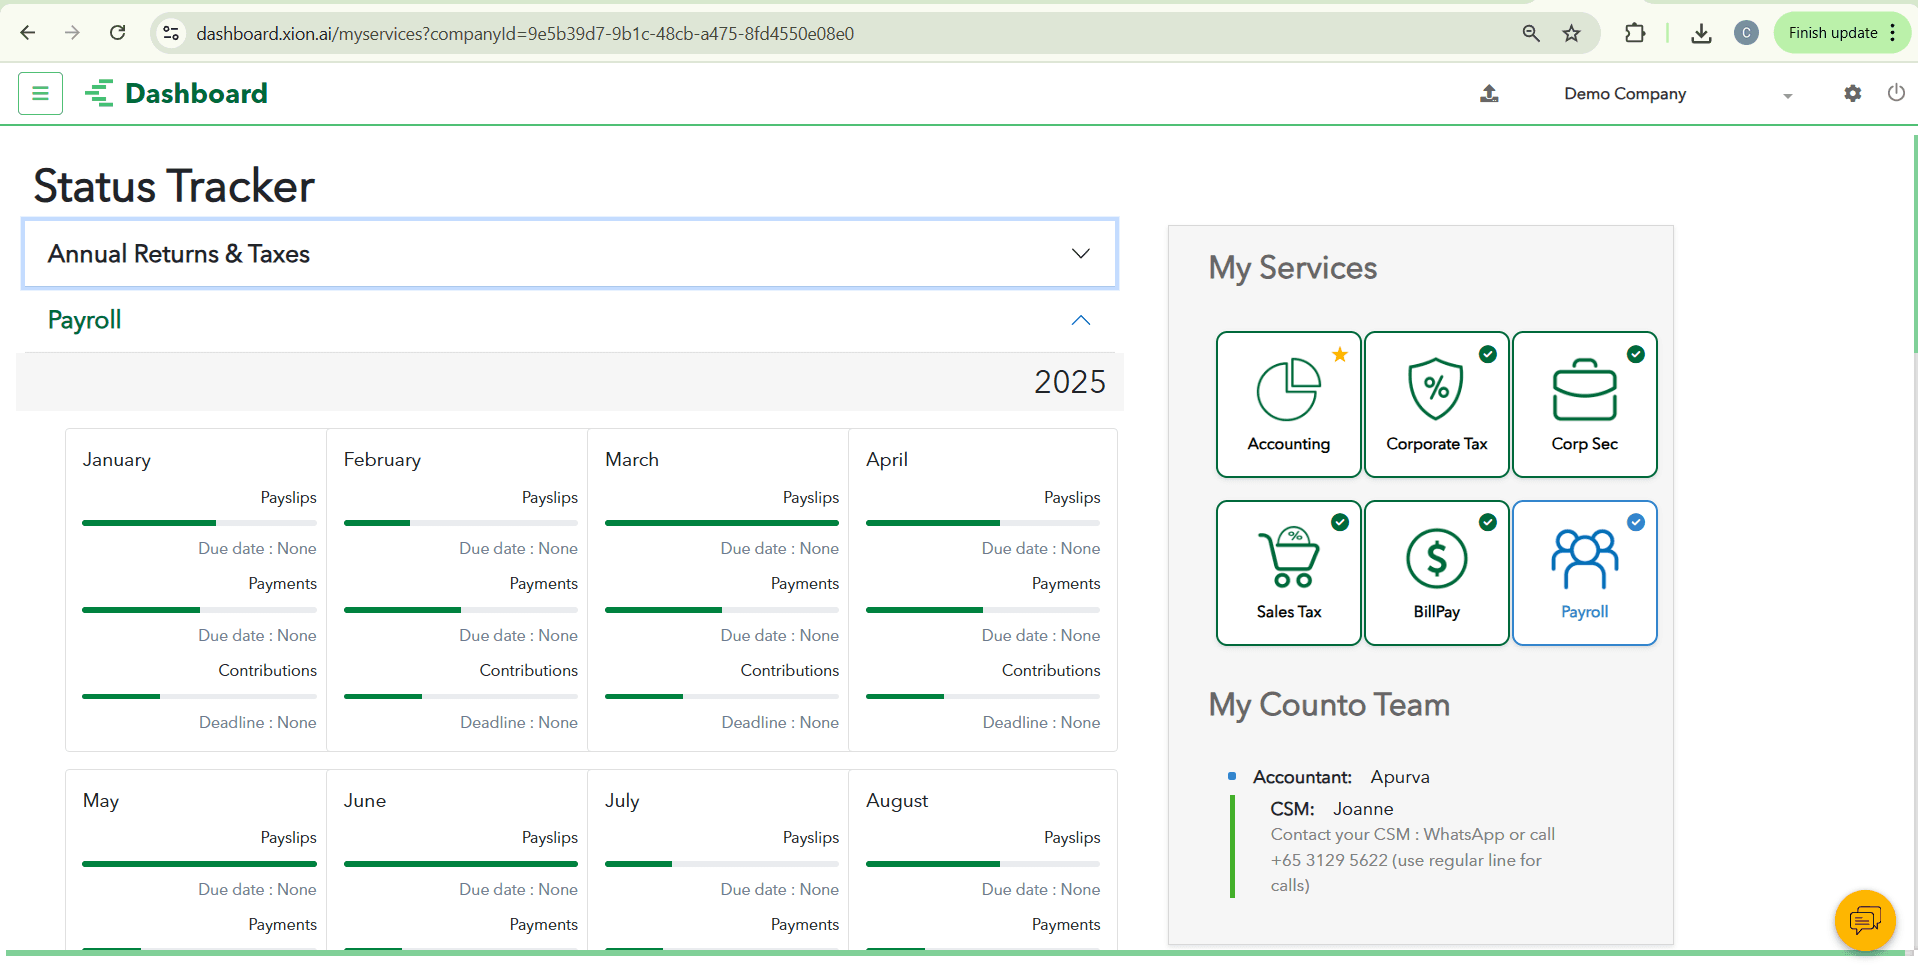Click March Payments label
This screenshot has width=1918, height=968.
(805, 584)
